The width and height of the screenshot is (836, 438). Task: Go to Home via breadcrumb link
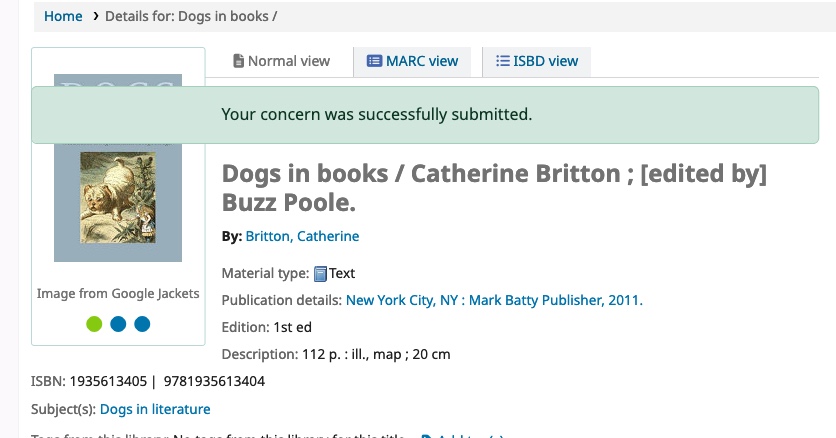pyautogui.click(x=63, y=17)
